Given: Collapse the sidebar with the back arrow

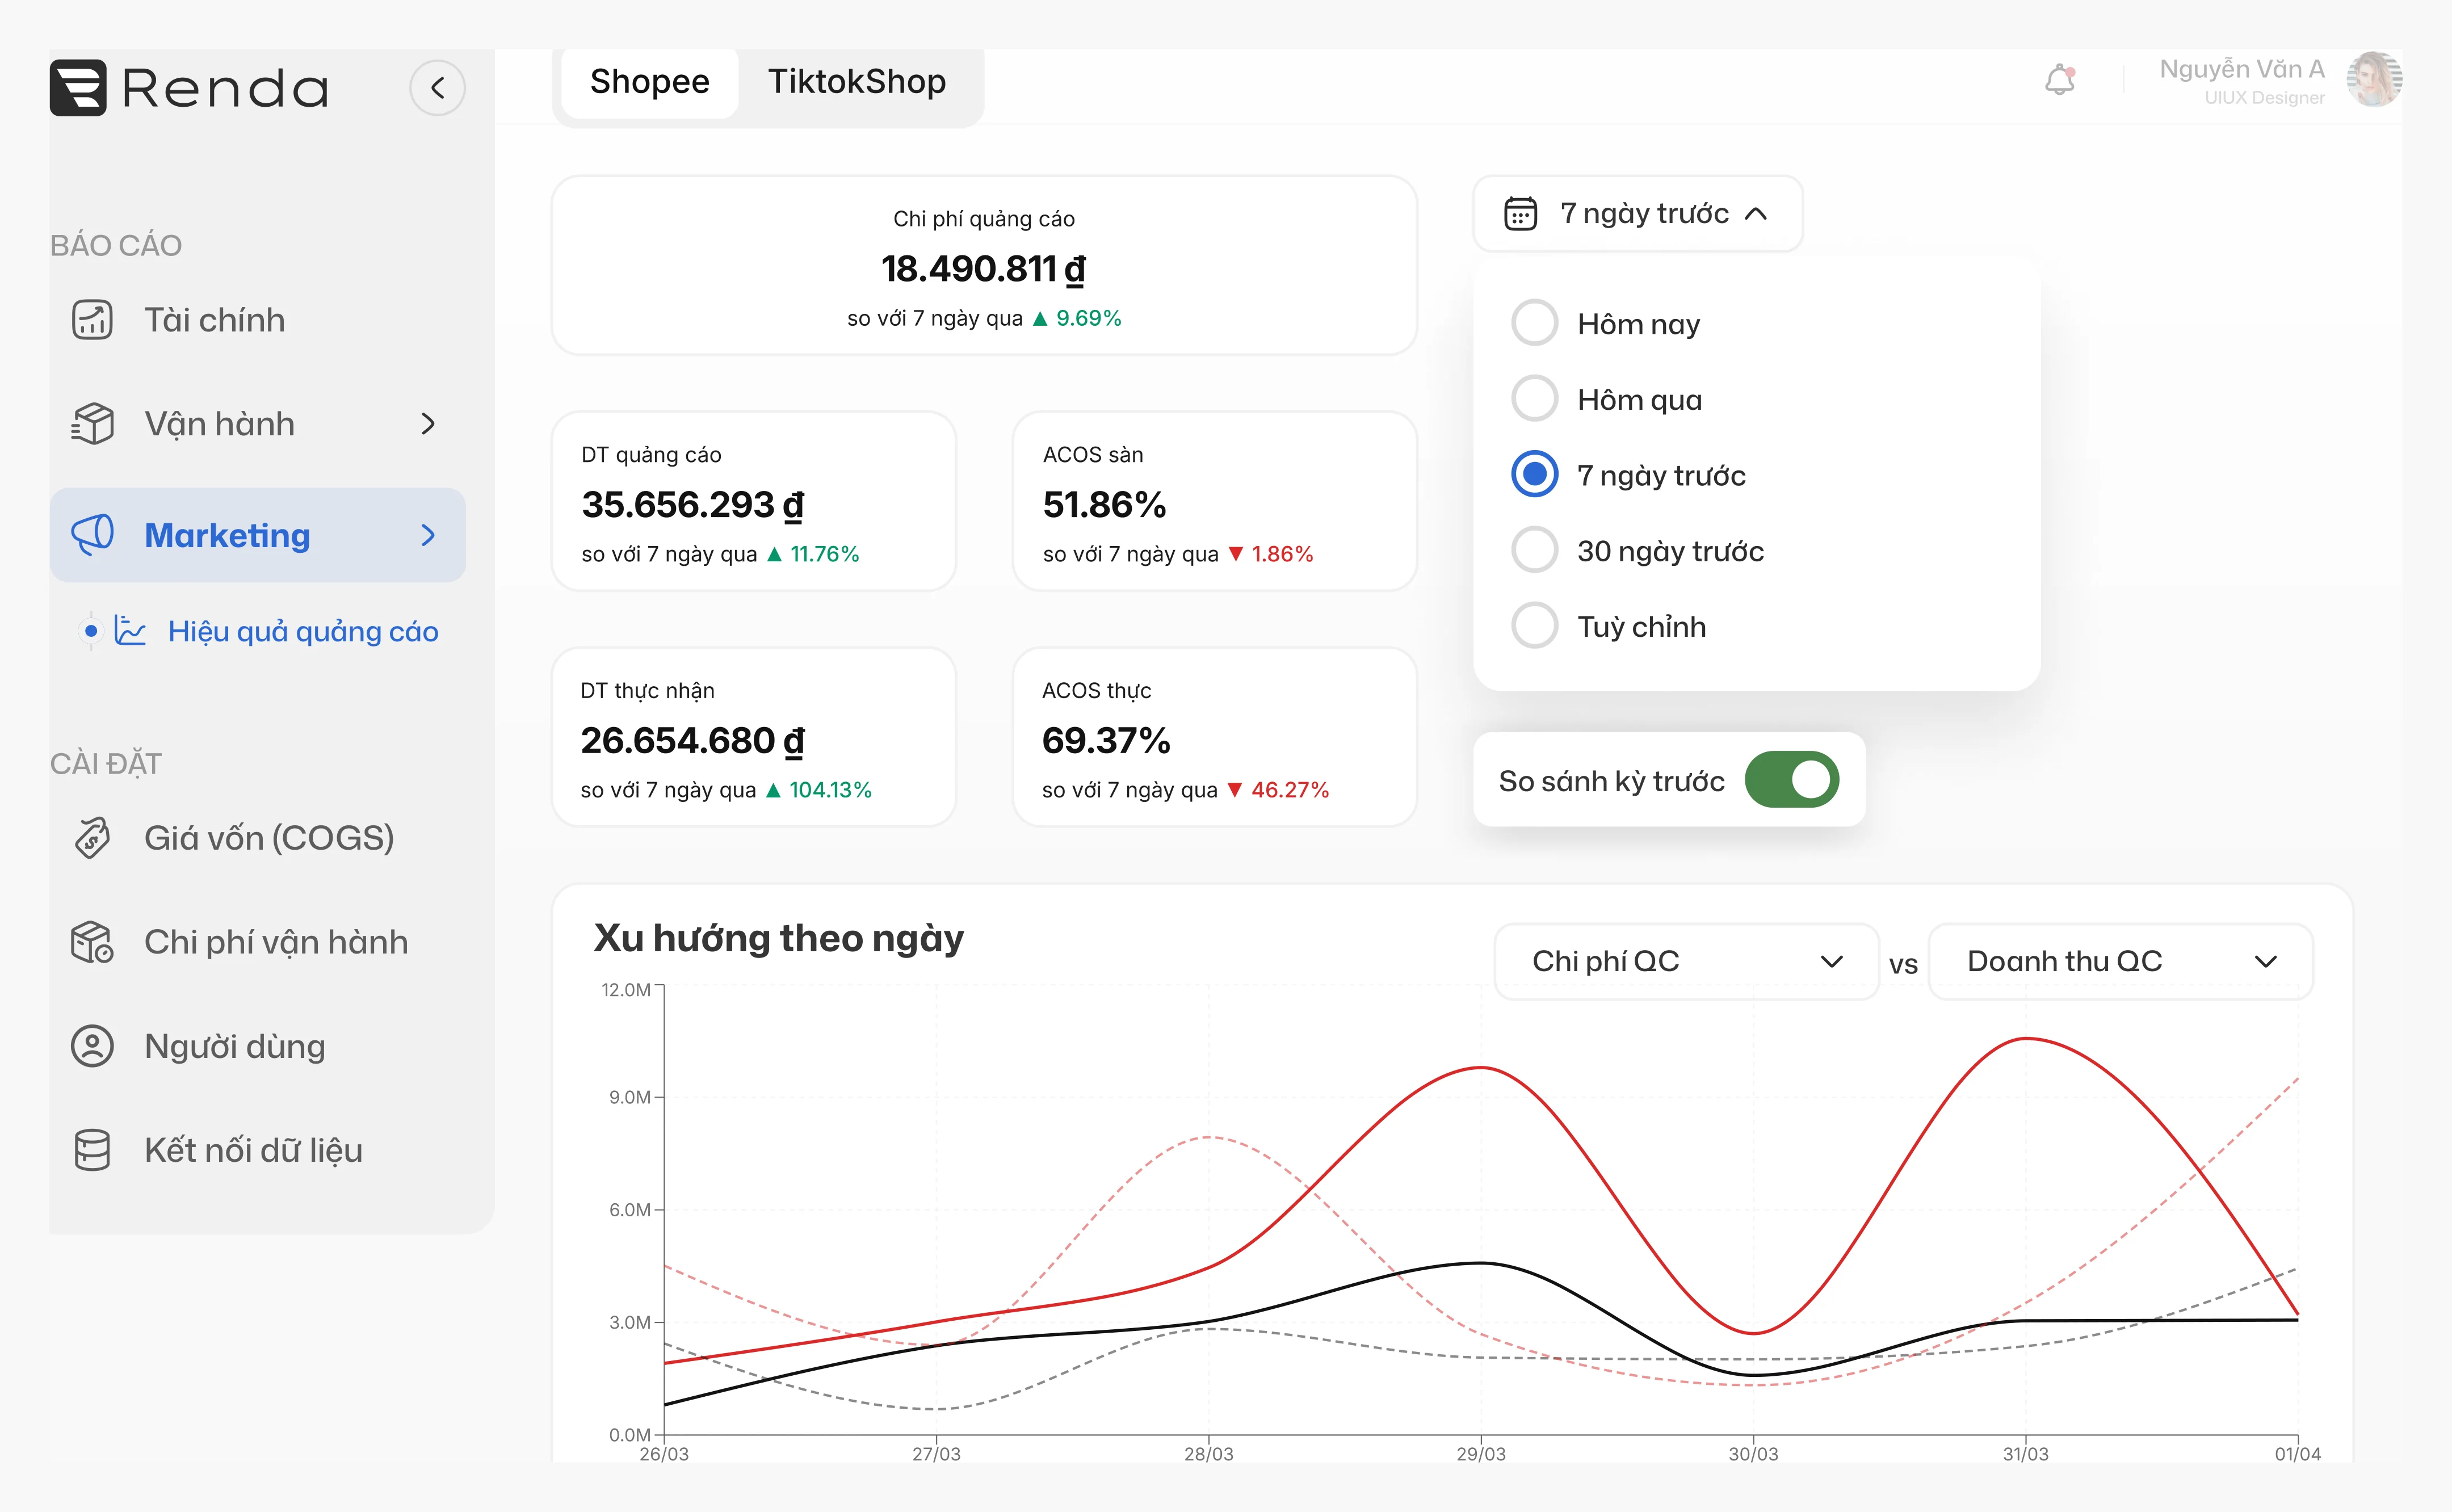Looking at the screenshot, I should pyautogui.click(x=438, y=88).
